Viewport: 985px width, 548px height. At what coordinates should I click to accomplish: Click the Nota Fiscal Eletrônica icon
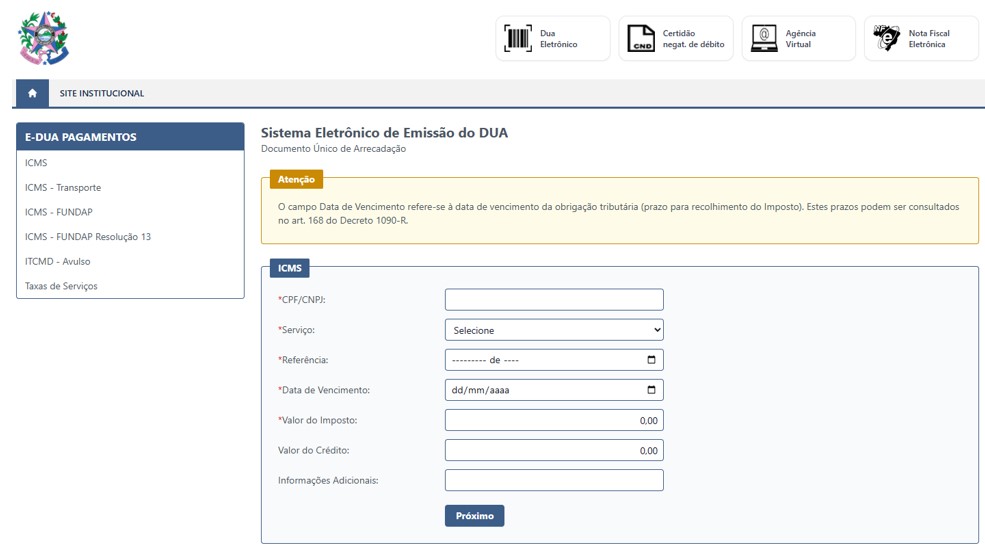[x=887, y=39]
